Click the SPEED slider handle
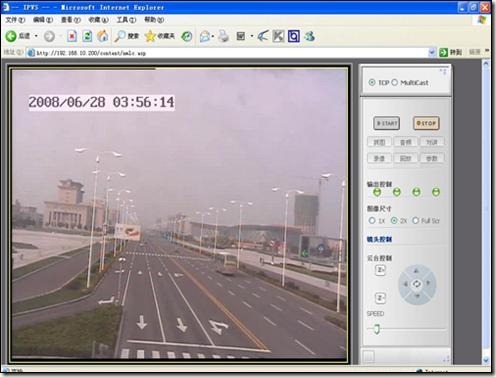496x377 pixels. [376, 329]
